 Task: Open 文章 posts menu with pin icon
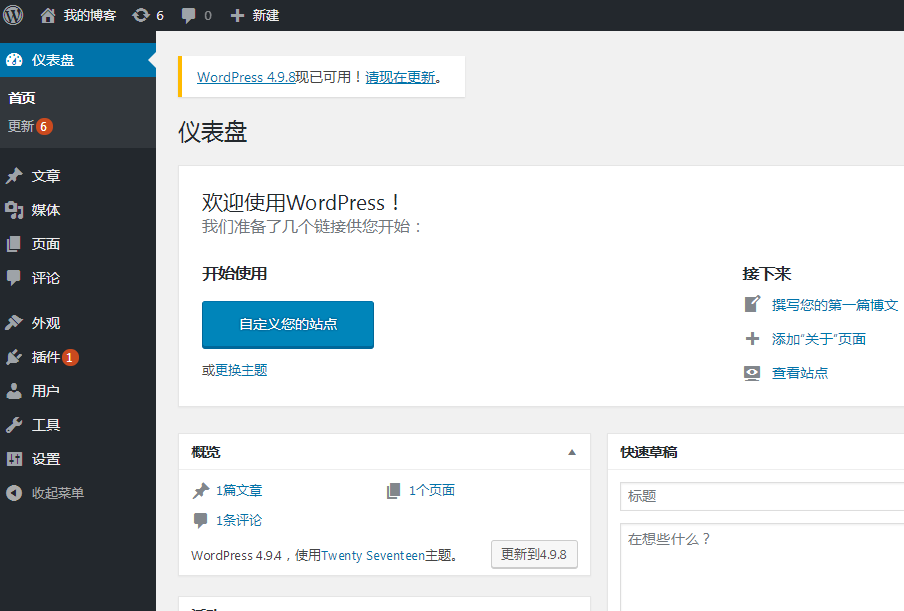pyautogui.click(x=45, y=176)
